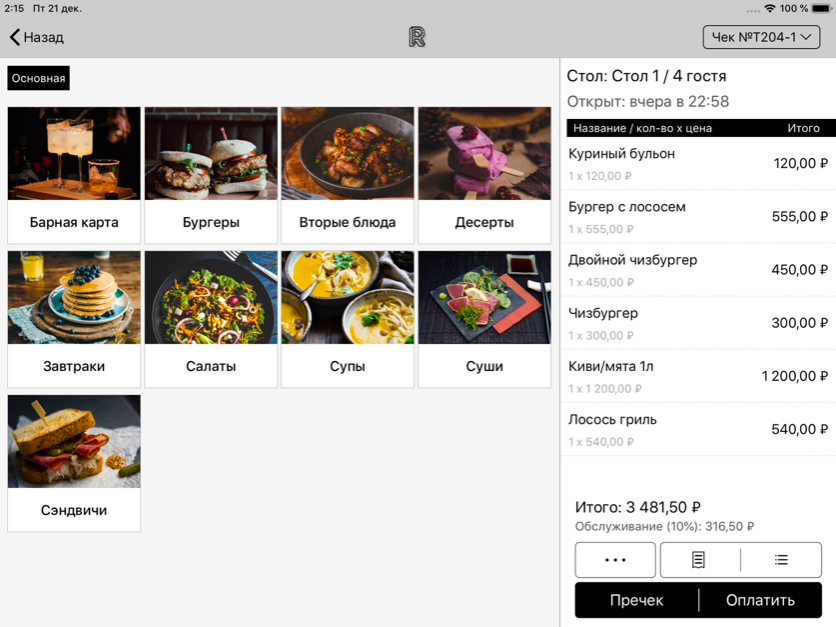Tap the back chevron arrow
Image resolution: width=836 pixels, height=627 pixels.
click(x=15, y=37)
